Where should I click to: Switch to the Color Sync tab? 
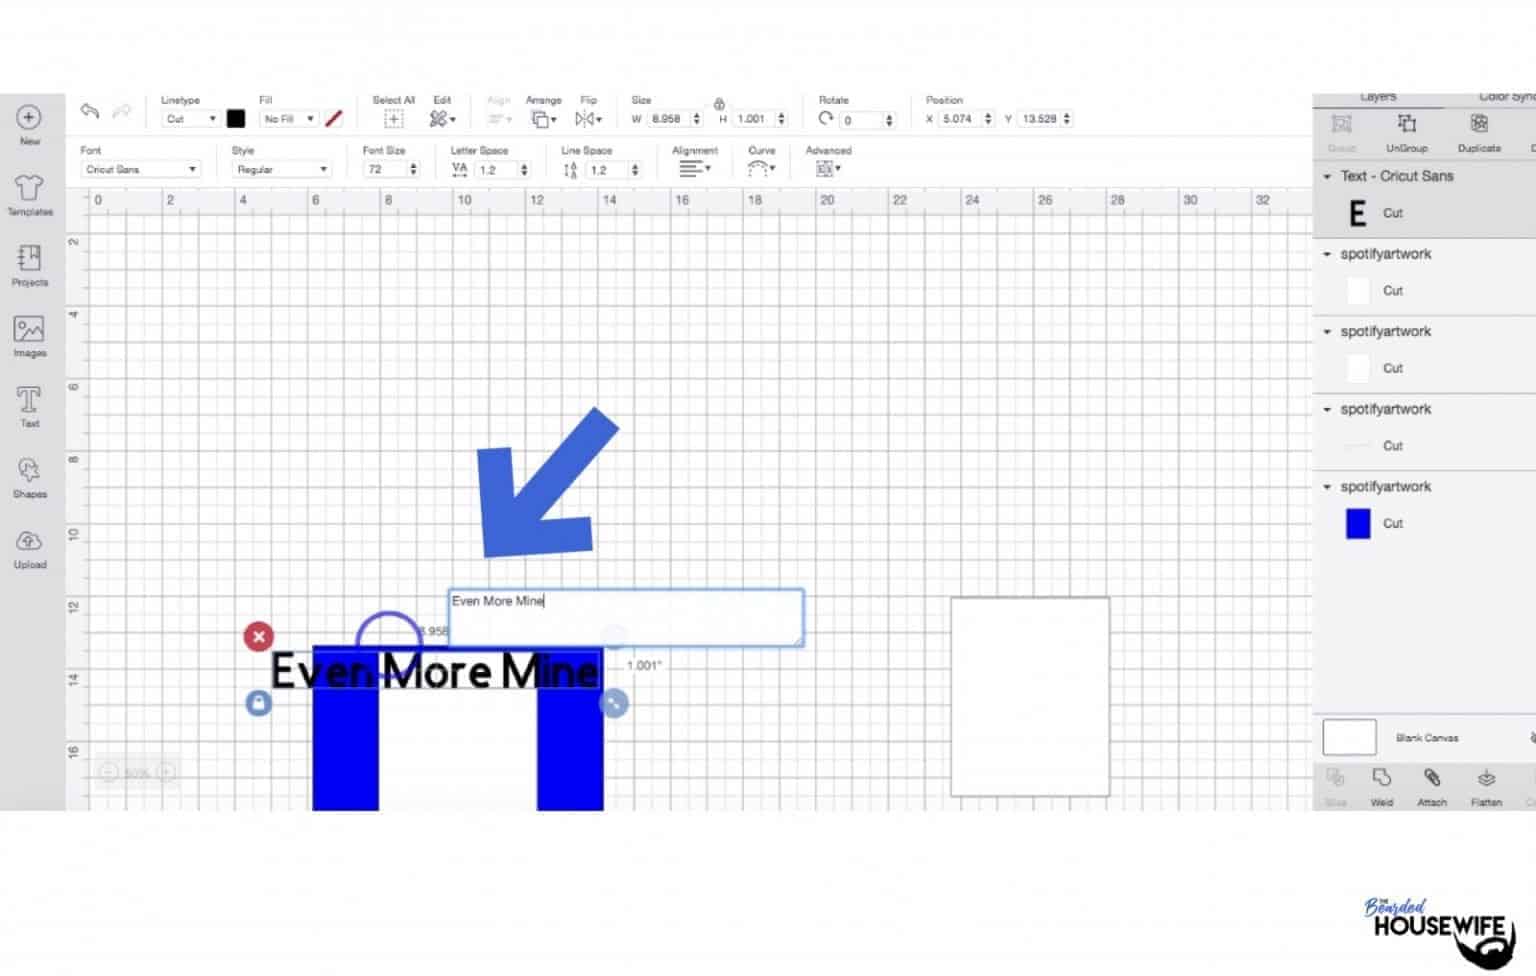pyautogui.click(x=1505, y=98)
